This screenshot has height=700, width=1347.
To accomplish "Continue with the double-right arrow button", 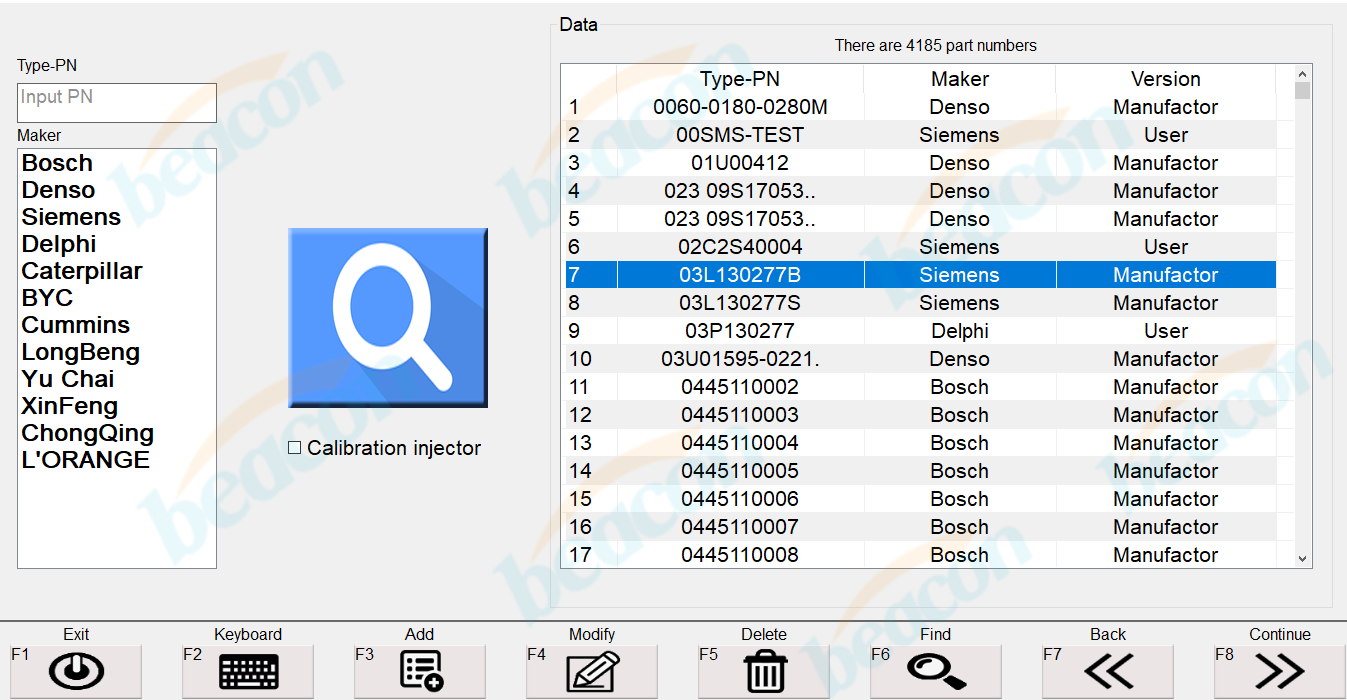I will (1279, 671).
